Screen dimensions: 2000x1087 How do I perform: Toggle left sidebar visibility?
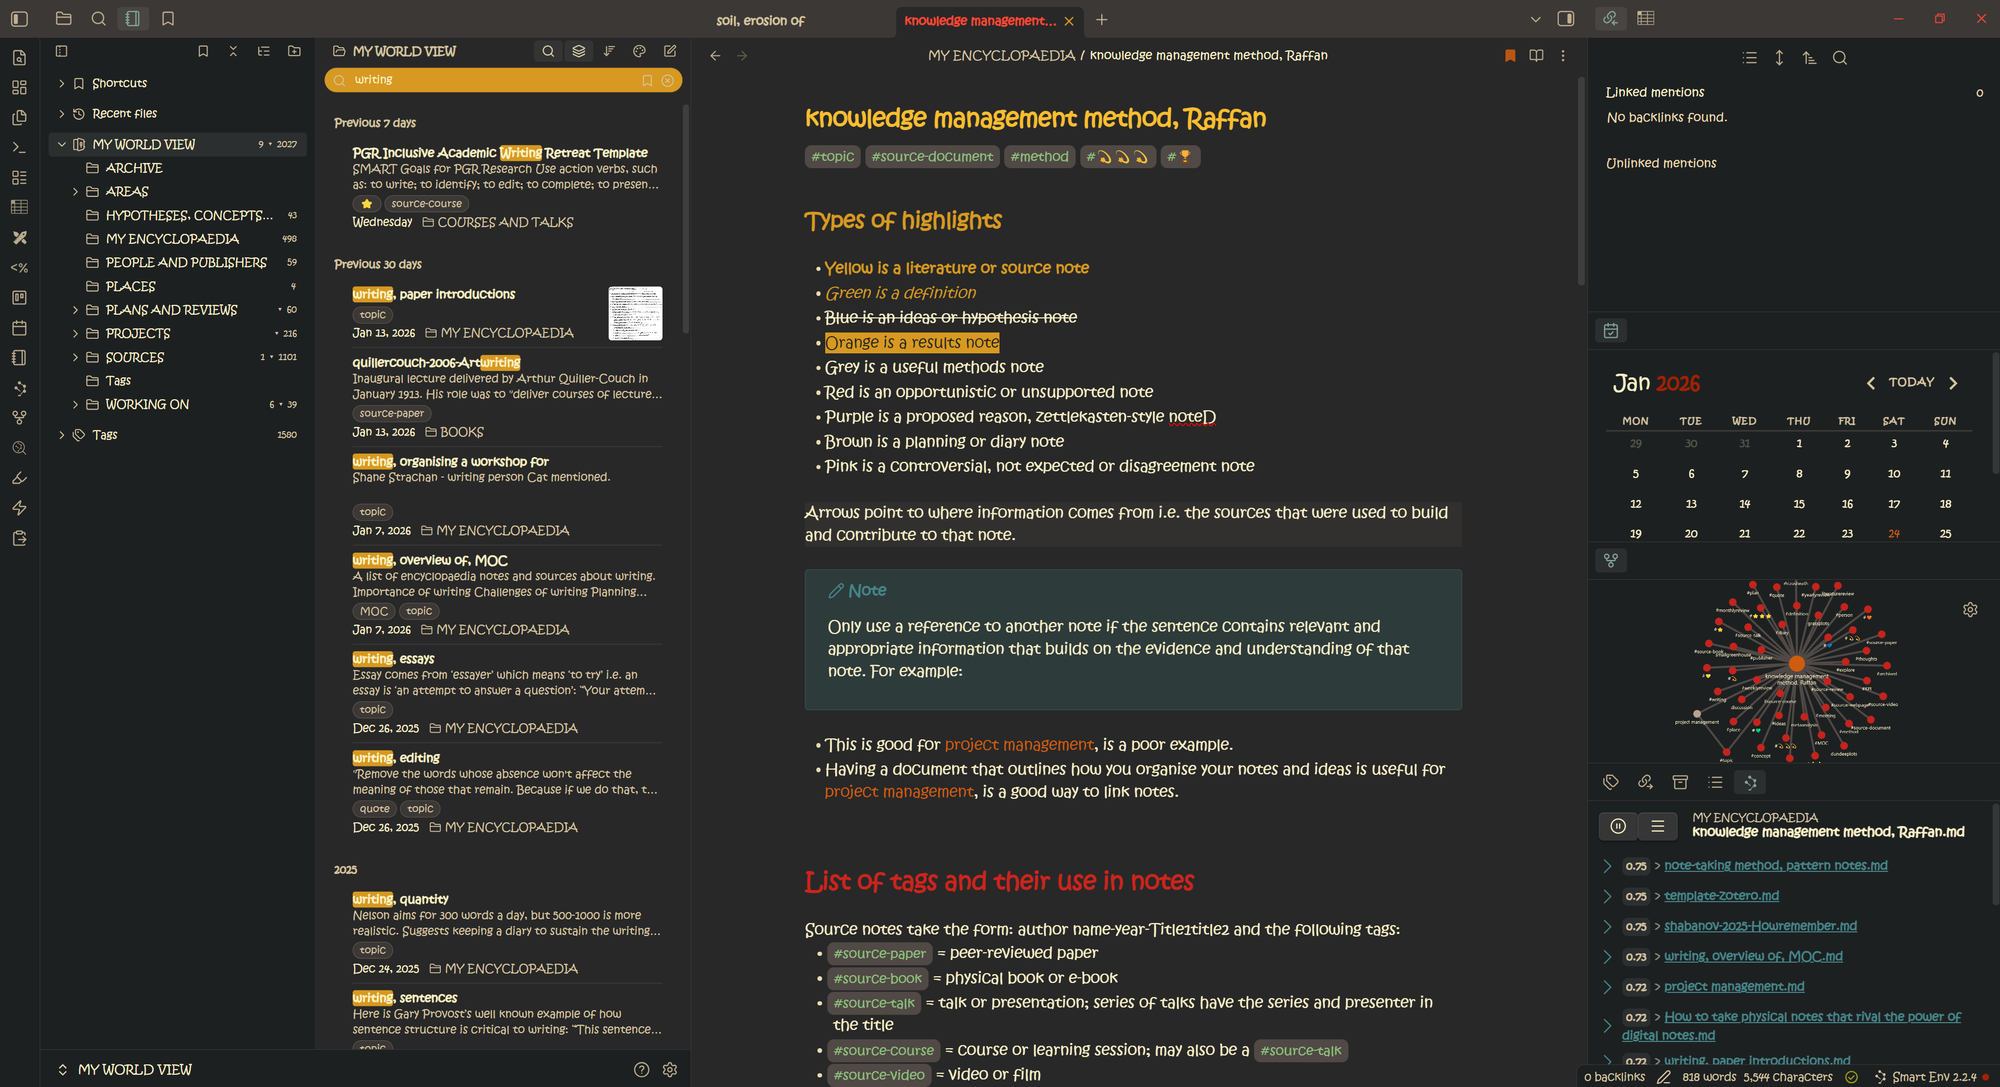19,19
